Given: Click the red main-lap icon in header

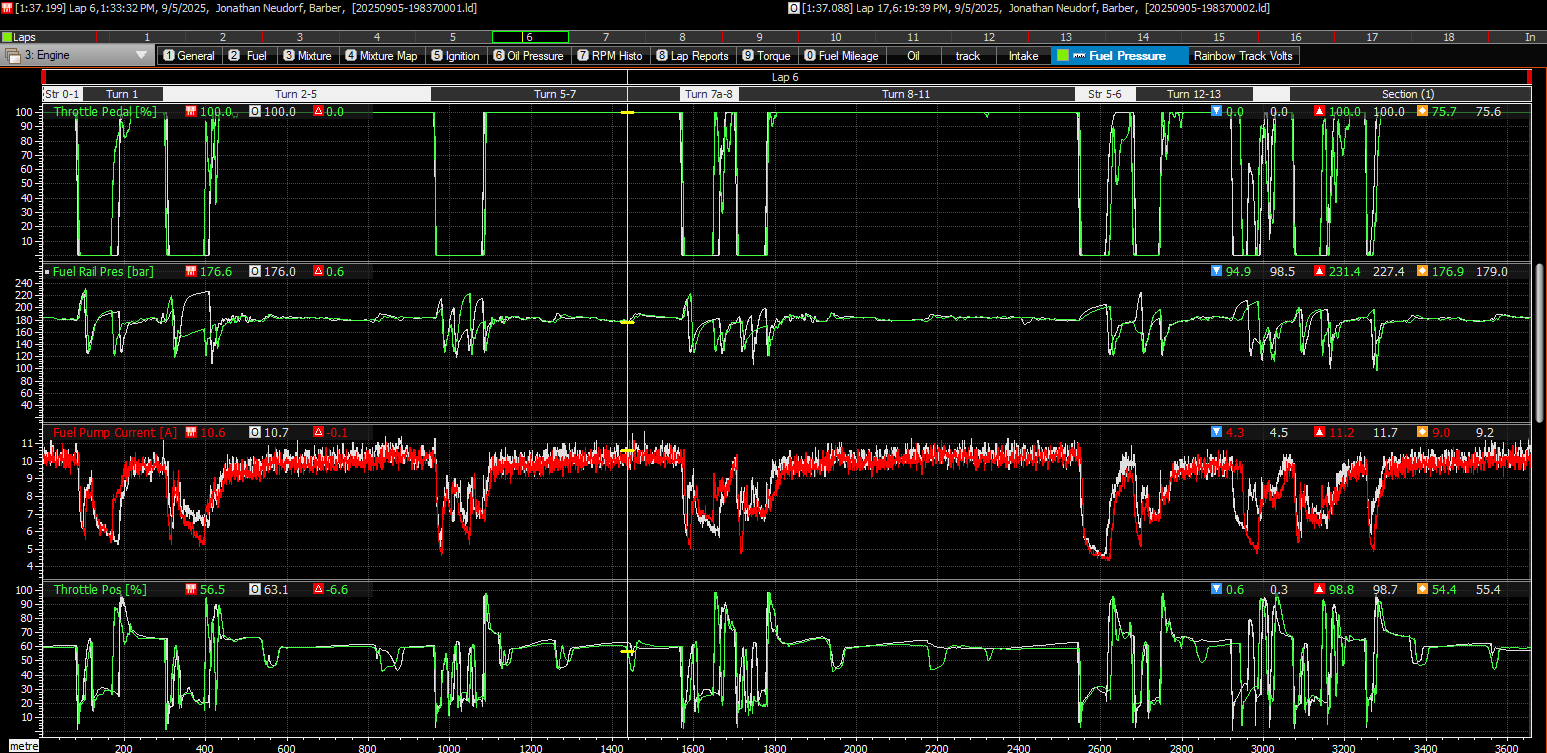Looking at the screenshot, I should (6, 7).
